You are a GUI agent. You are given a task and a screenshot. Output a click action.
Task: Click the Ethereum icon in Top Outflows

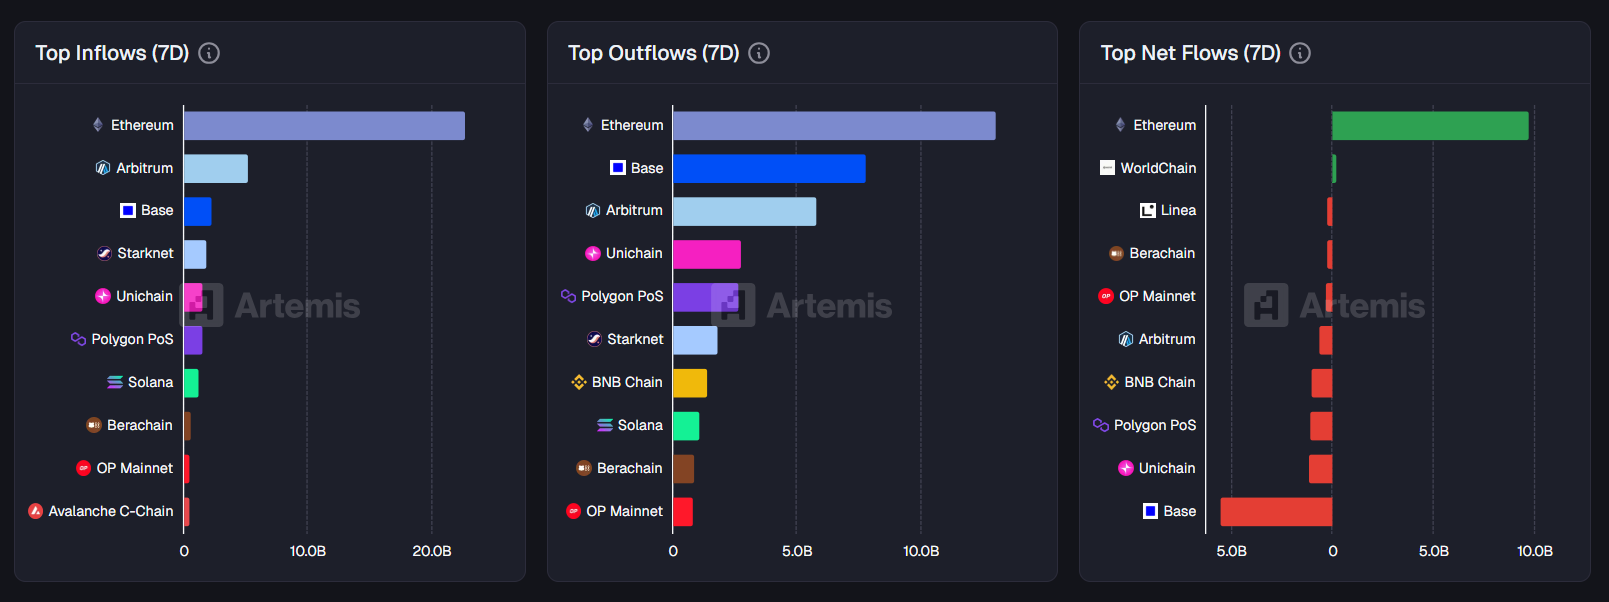point(588,125)
